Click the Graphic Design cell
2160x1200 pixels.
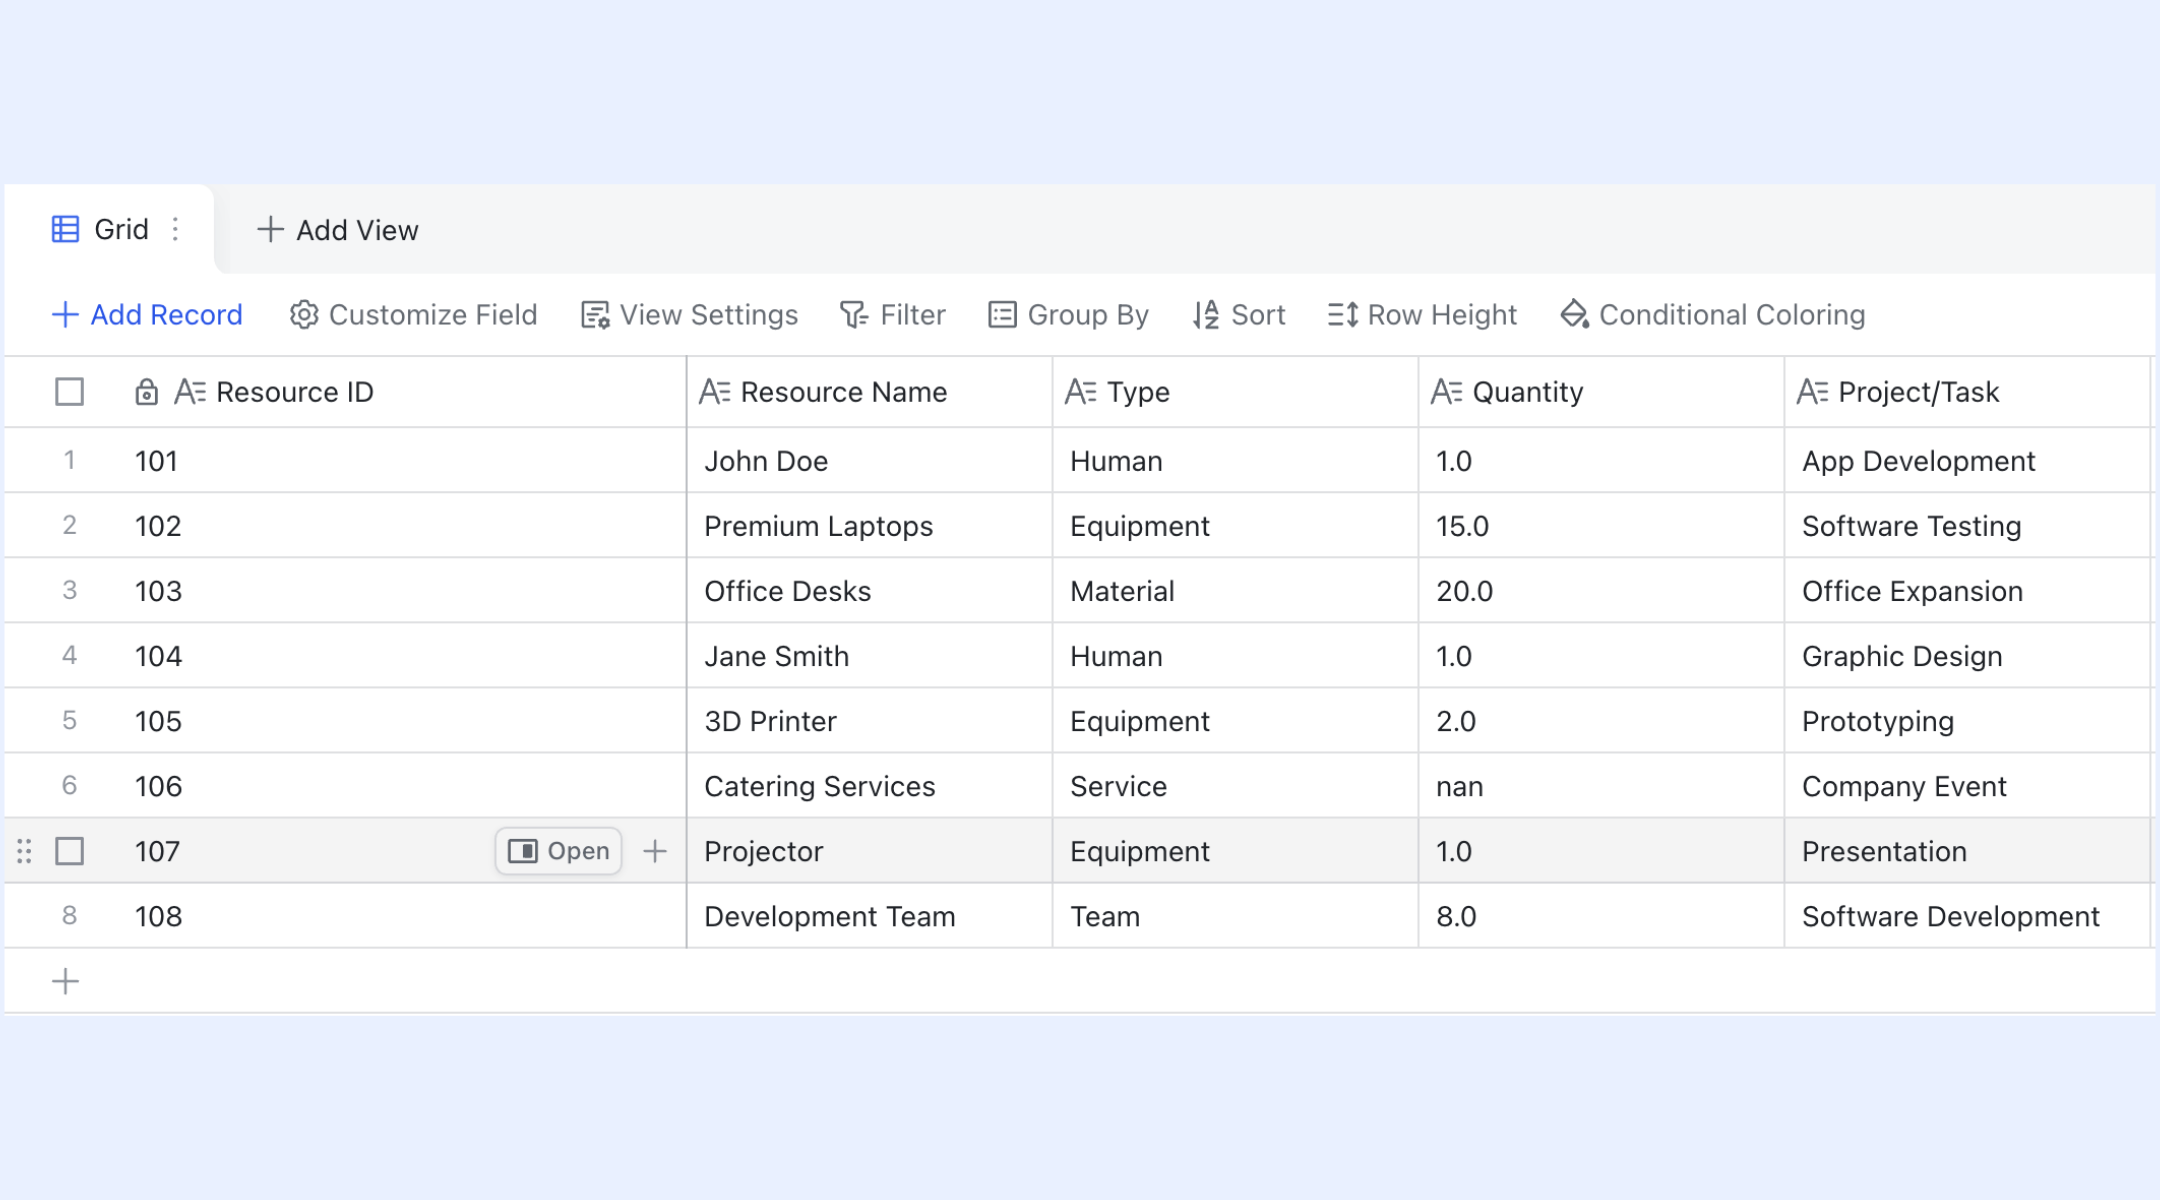(x=1968, y=656)
